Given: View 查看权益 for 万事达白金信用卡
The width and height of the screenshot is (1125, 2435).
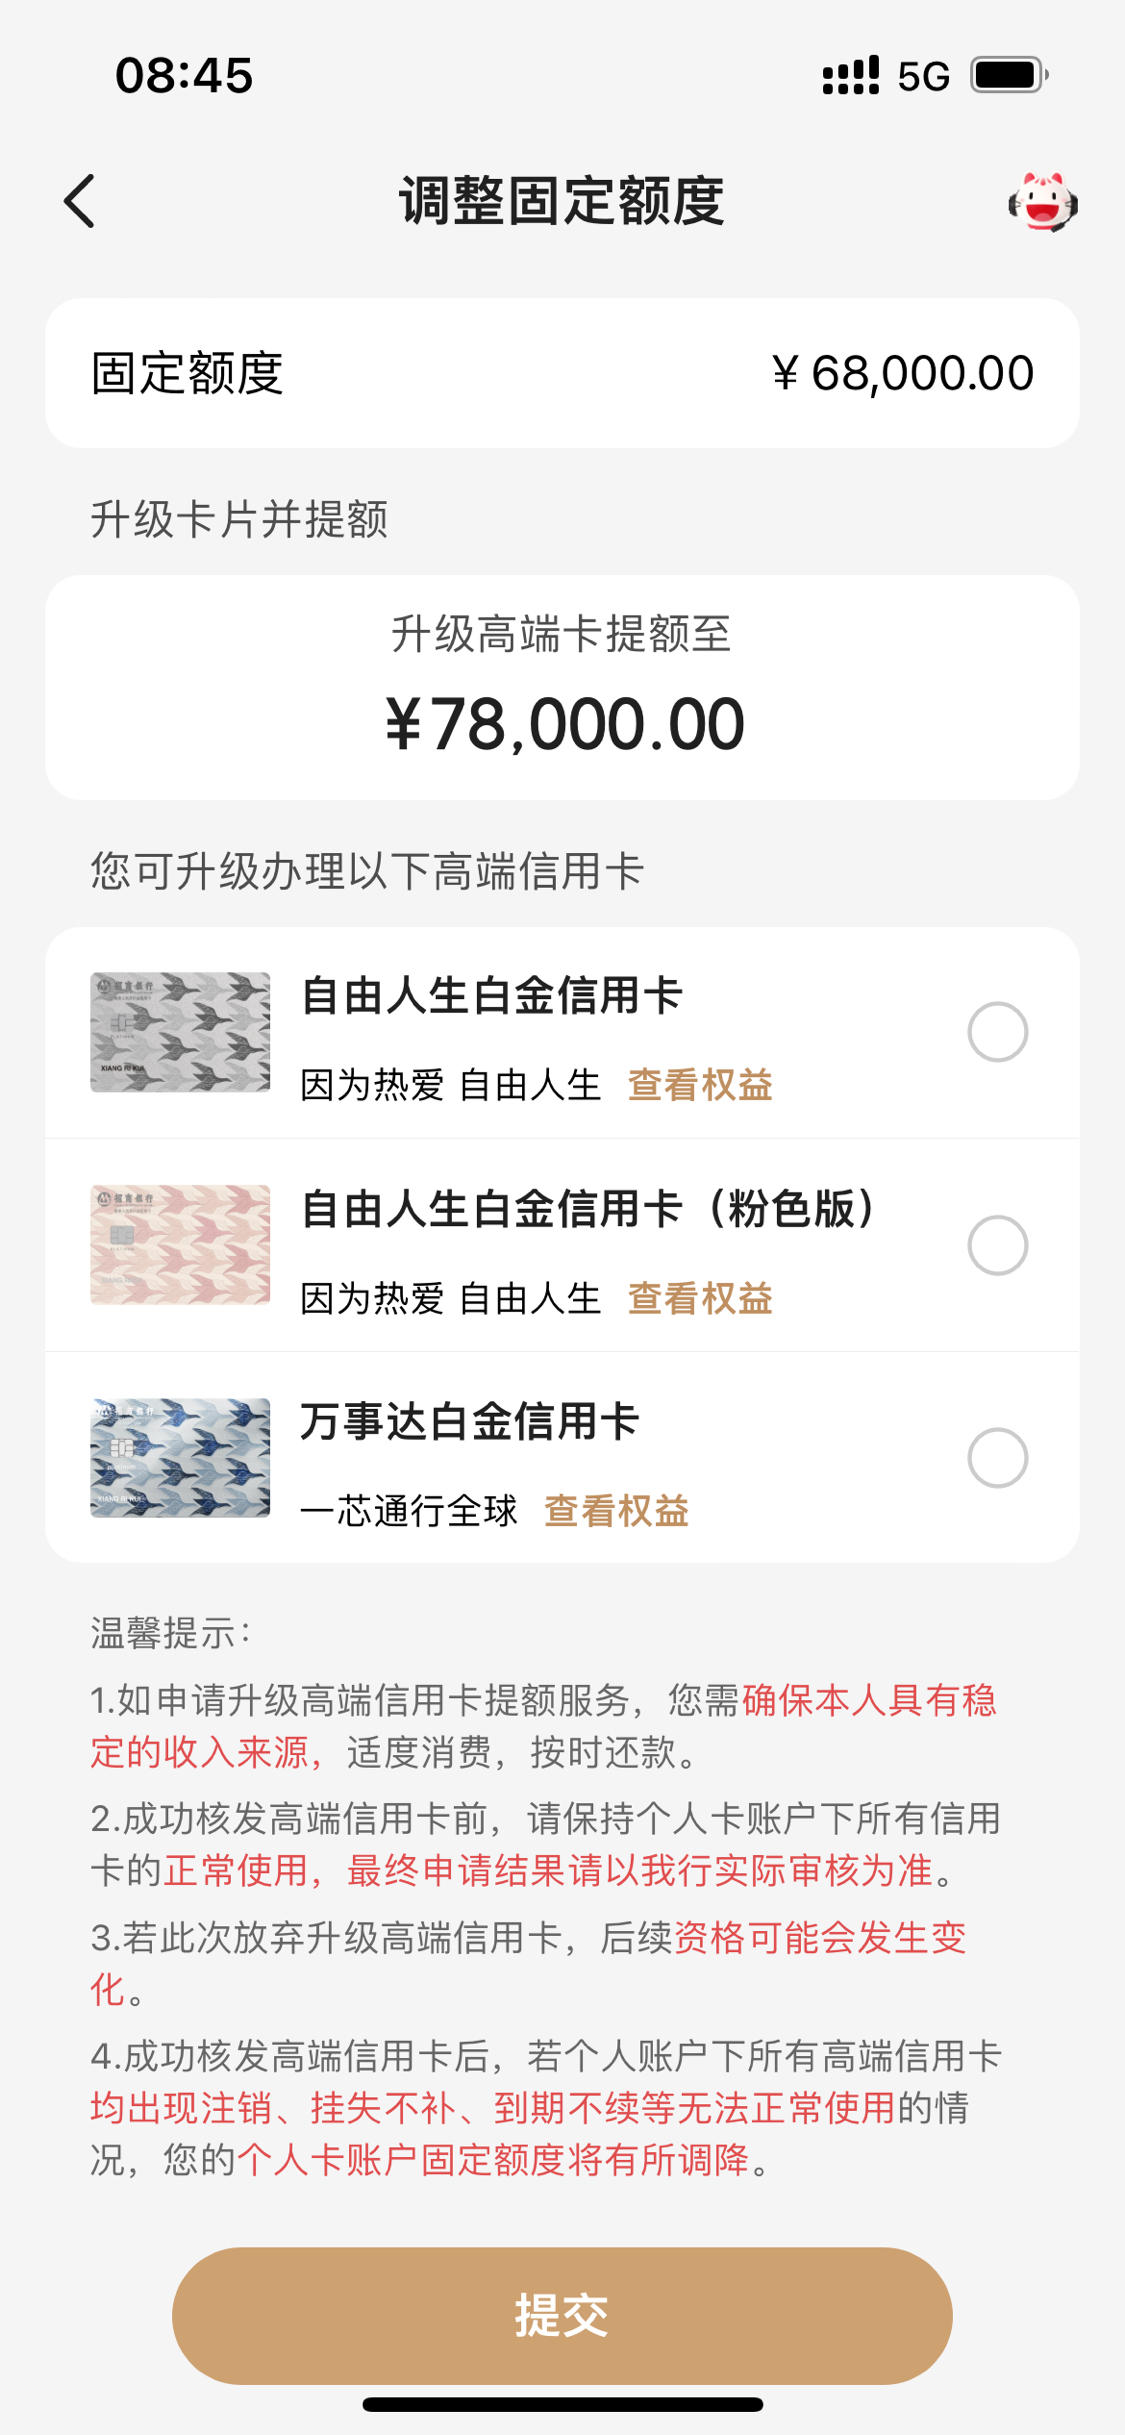Looking at the screenshot, I should (616, 1511).
